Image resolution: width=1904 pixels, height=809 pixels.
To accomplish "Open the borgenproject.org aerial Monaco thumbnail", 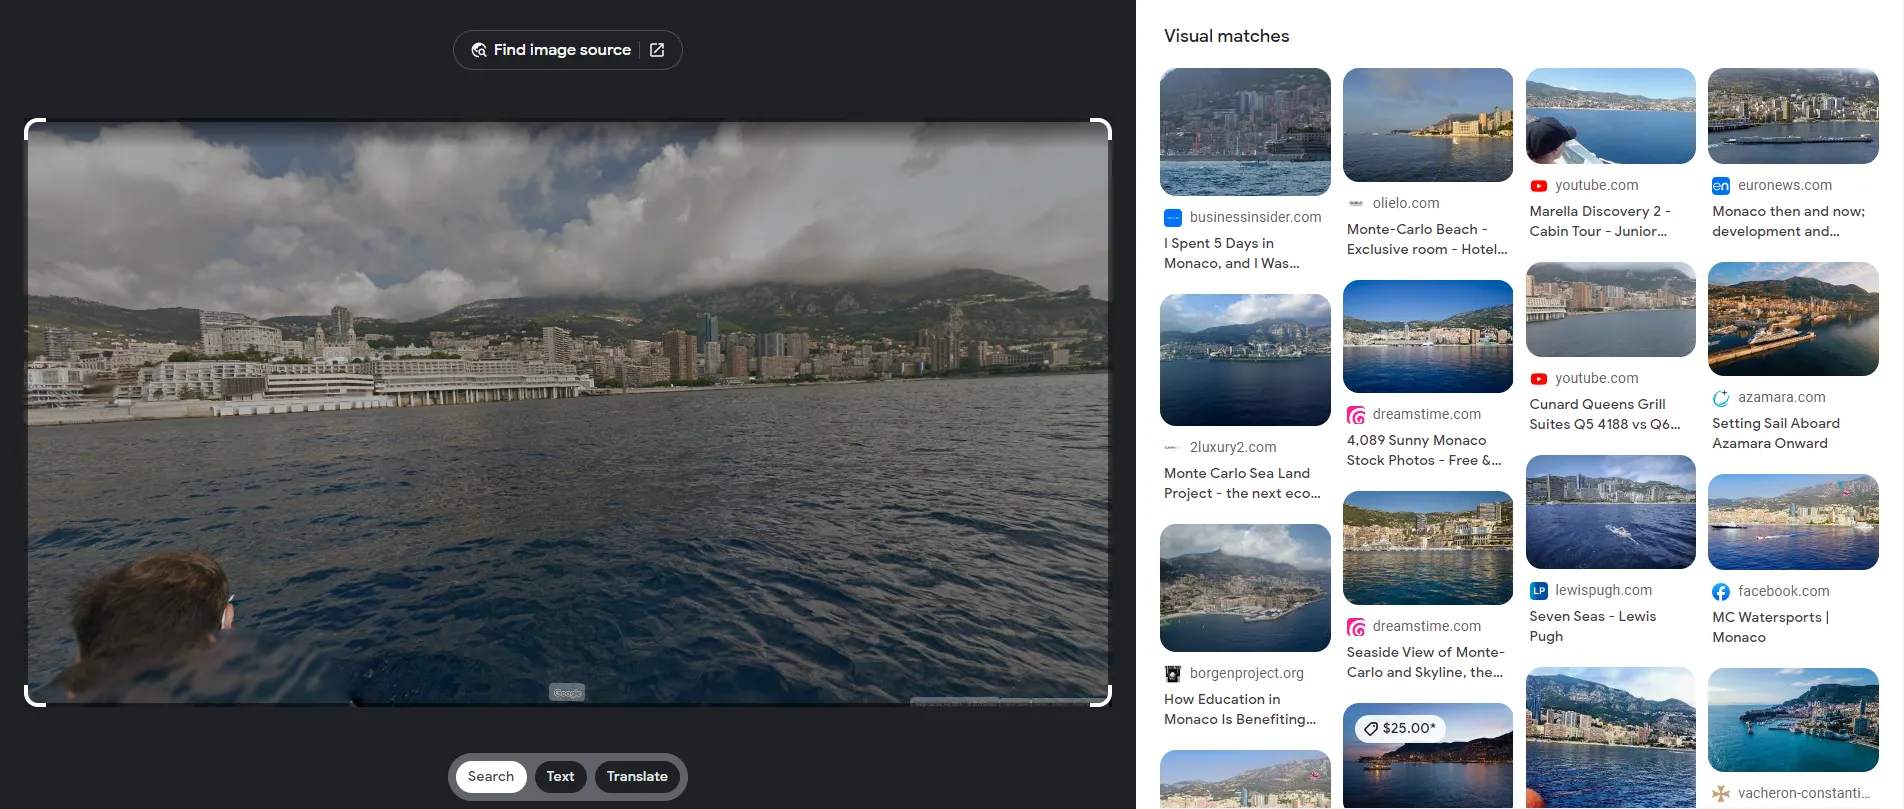I will point(1245,588).
